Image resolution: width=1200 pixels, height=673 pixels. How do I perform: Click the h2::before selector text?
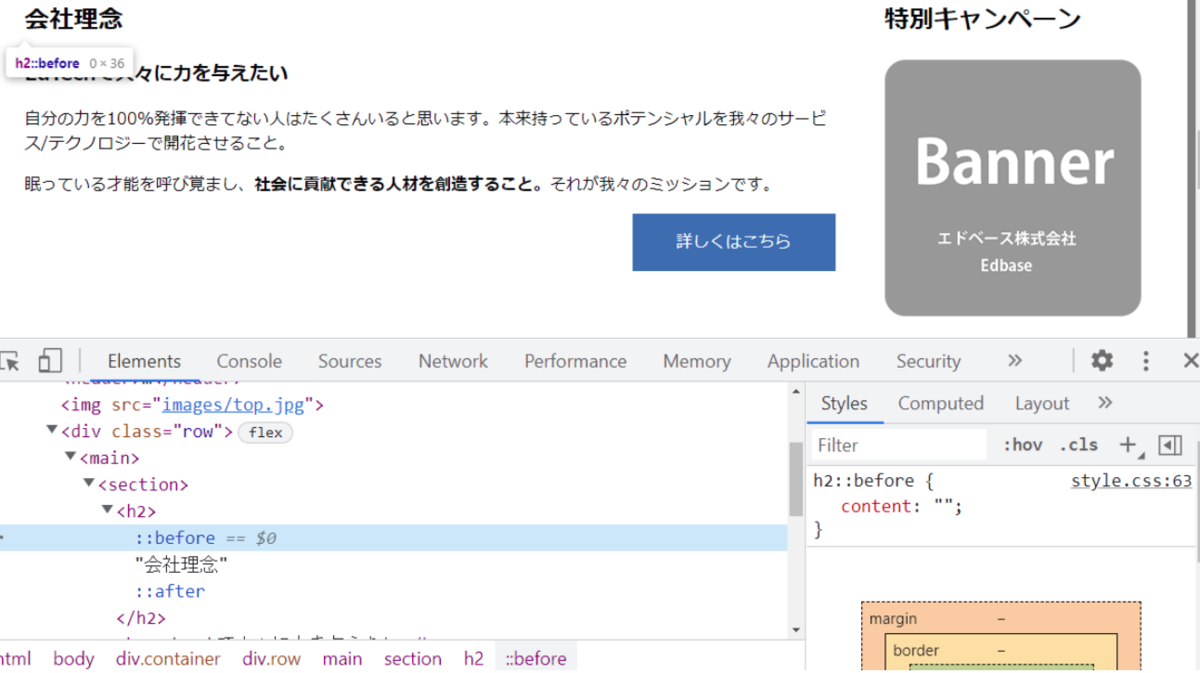click(x=866, y=481)
